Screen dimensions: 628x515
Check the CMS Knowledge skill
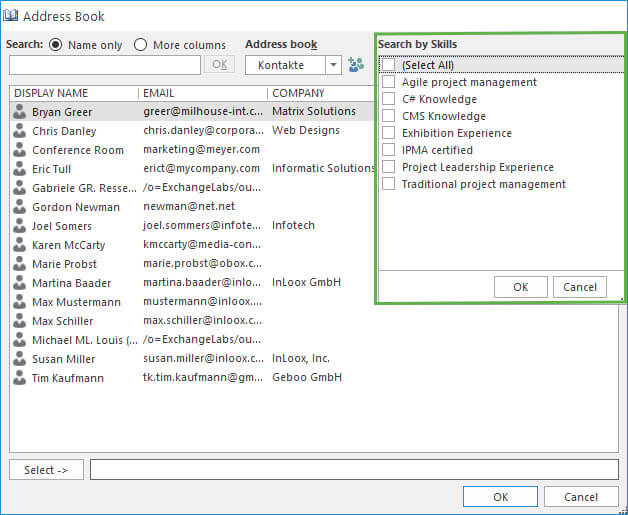click(x=388, y=116)
